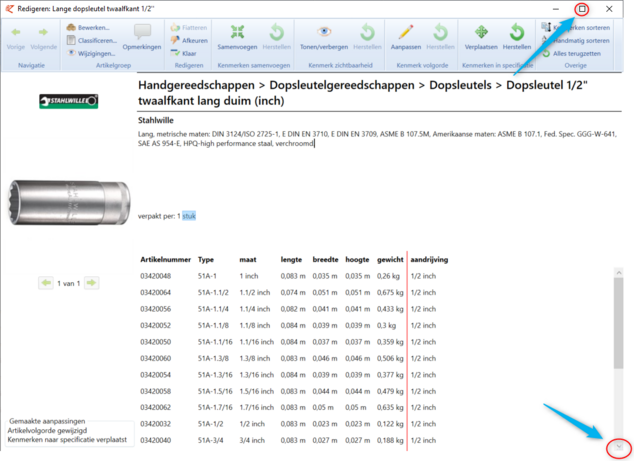634x461 pixels.
Task: Open Opmerkingen speech bubble
Action: tap(142, 37)
